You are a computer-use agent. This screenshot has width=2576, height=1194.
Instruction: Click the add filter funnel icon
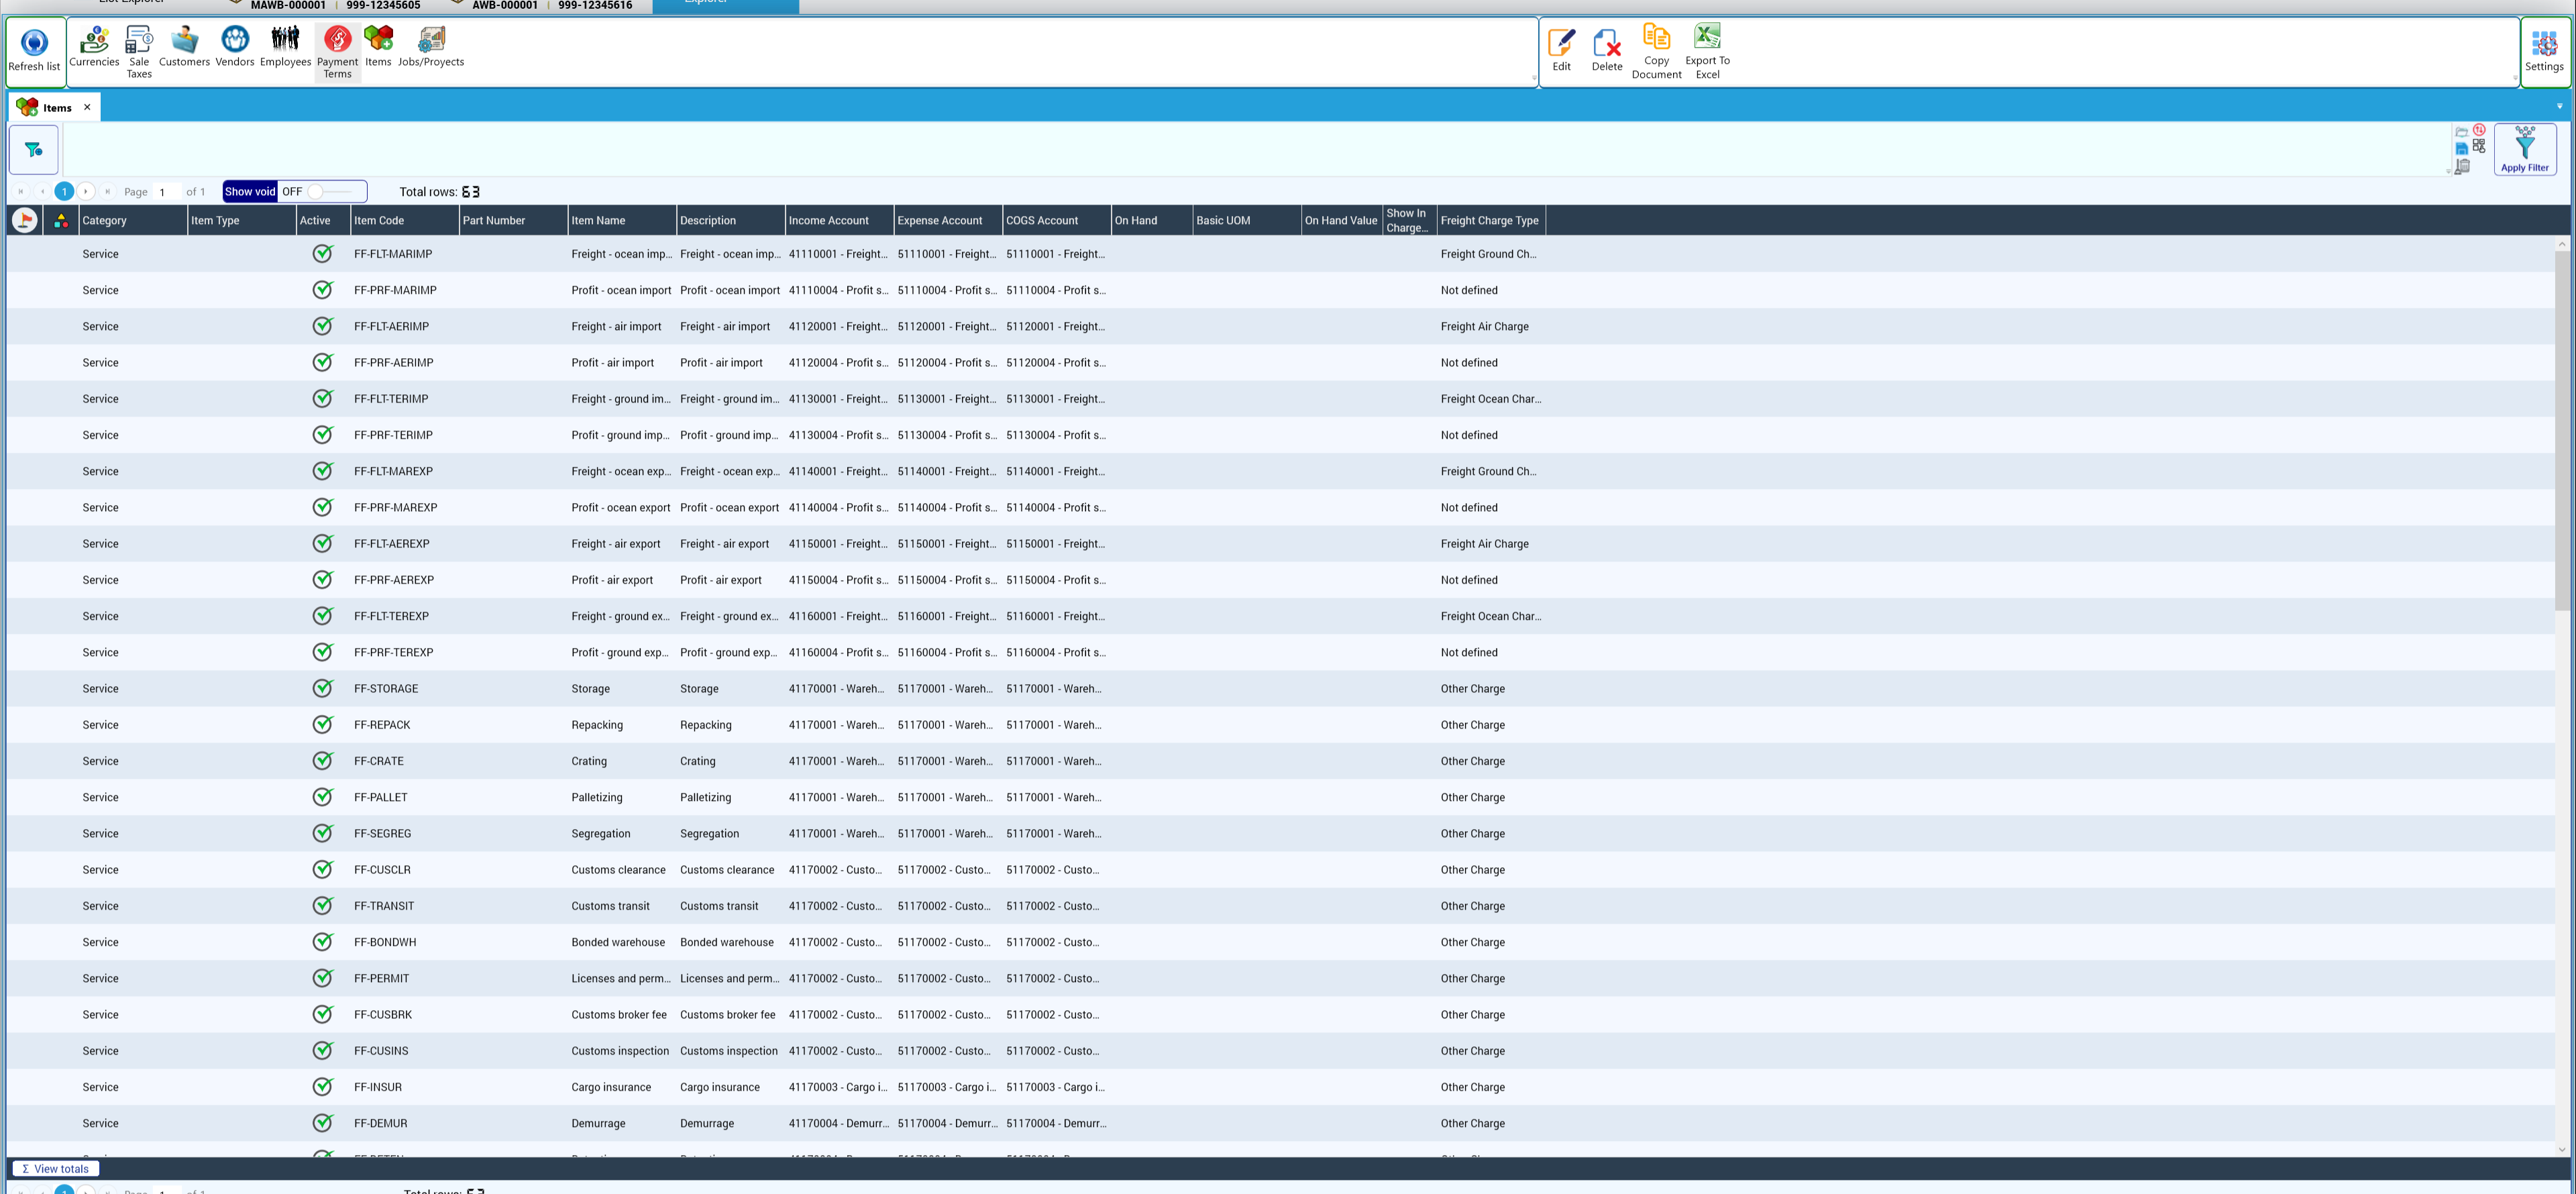click(34, 150)
